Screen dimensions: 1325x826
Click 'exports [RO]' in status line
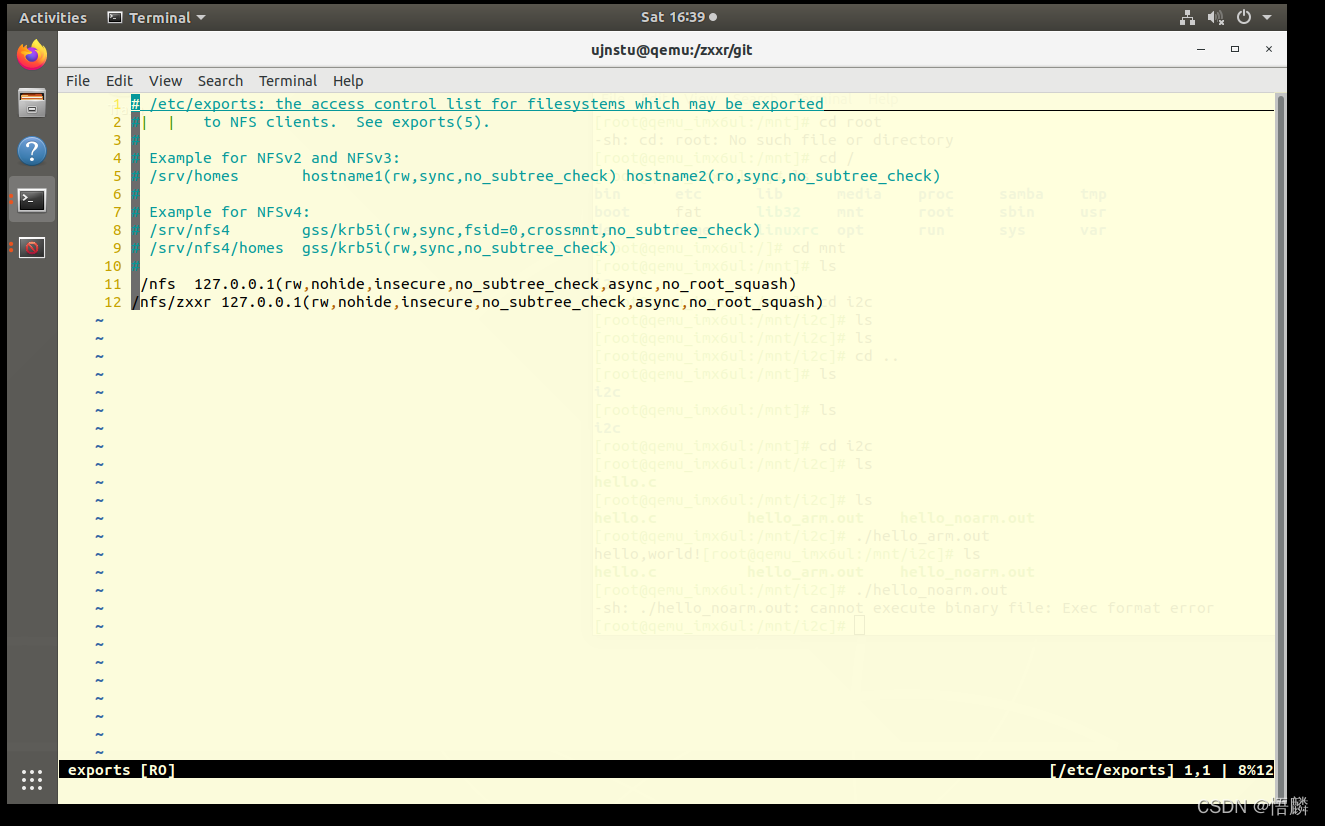(122, 770)
